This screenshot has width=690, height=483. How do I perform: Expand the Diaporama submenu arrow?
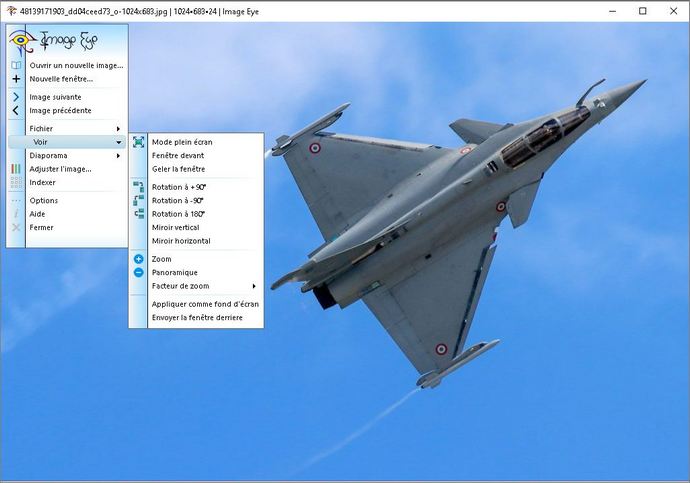pos(118,156)
